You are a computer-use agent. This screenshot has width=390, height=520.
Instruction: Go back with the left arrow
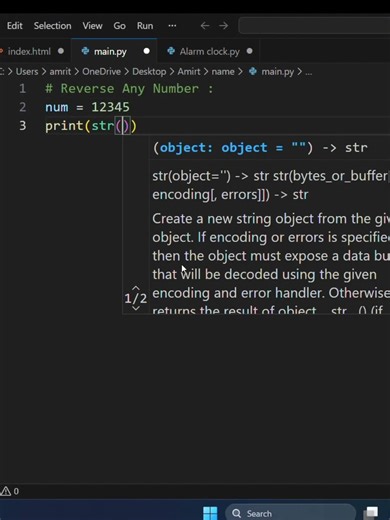point(205,26)
